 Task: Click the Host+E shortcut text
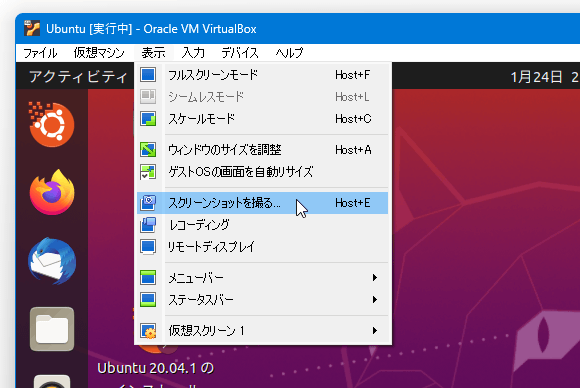[x=353, y=203]
